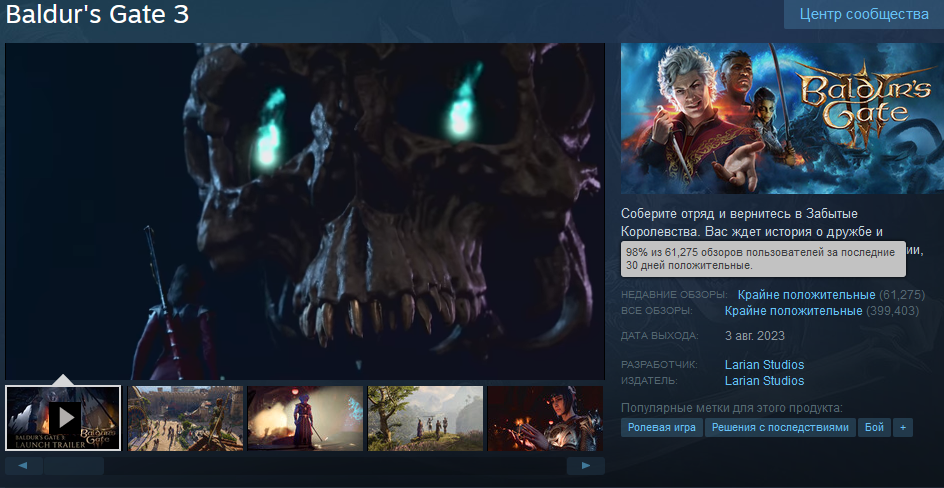Screen dimensions: 944x488
Task: Select the Бой tag
Action: 874,427
